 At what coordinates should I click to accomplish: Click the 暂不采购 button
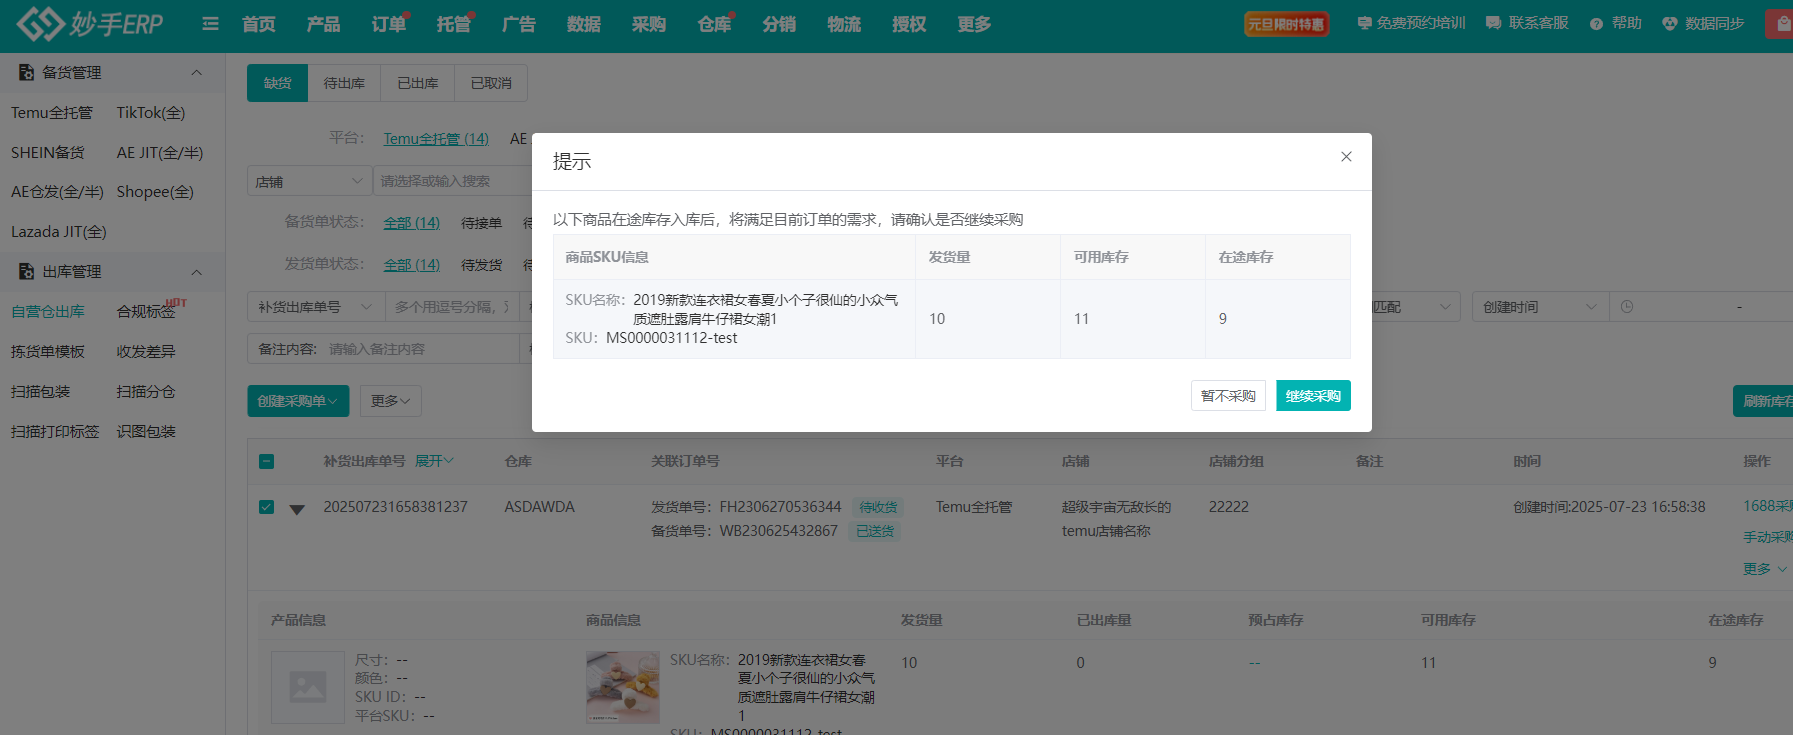tap(1227, 396)
